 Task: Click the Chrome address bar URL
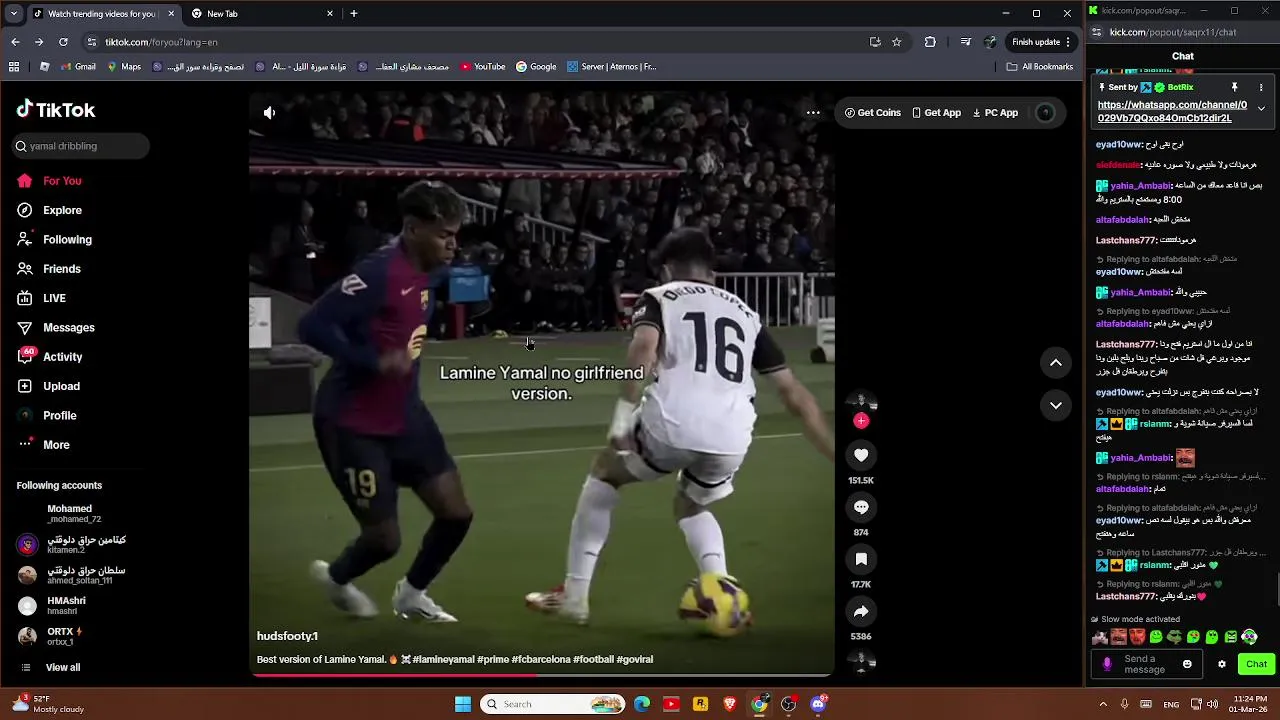click(161, 42)
